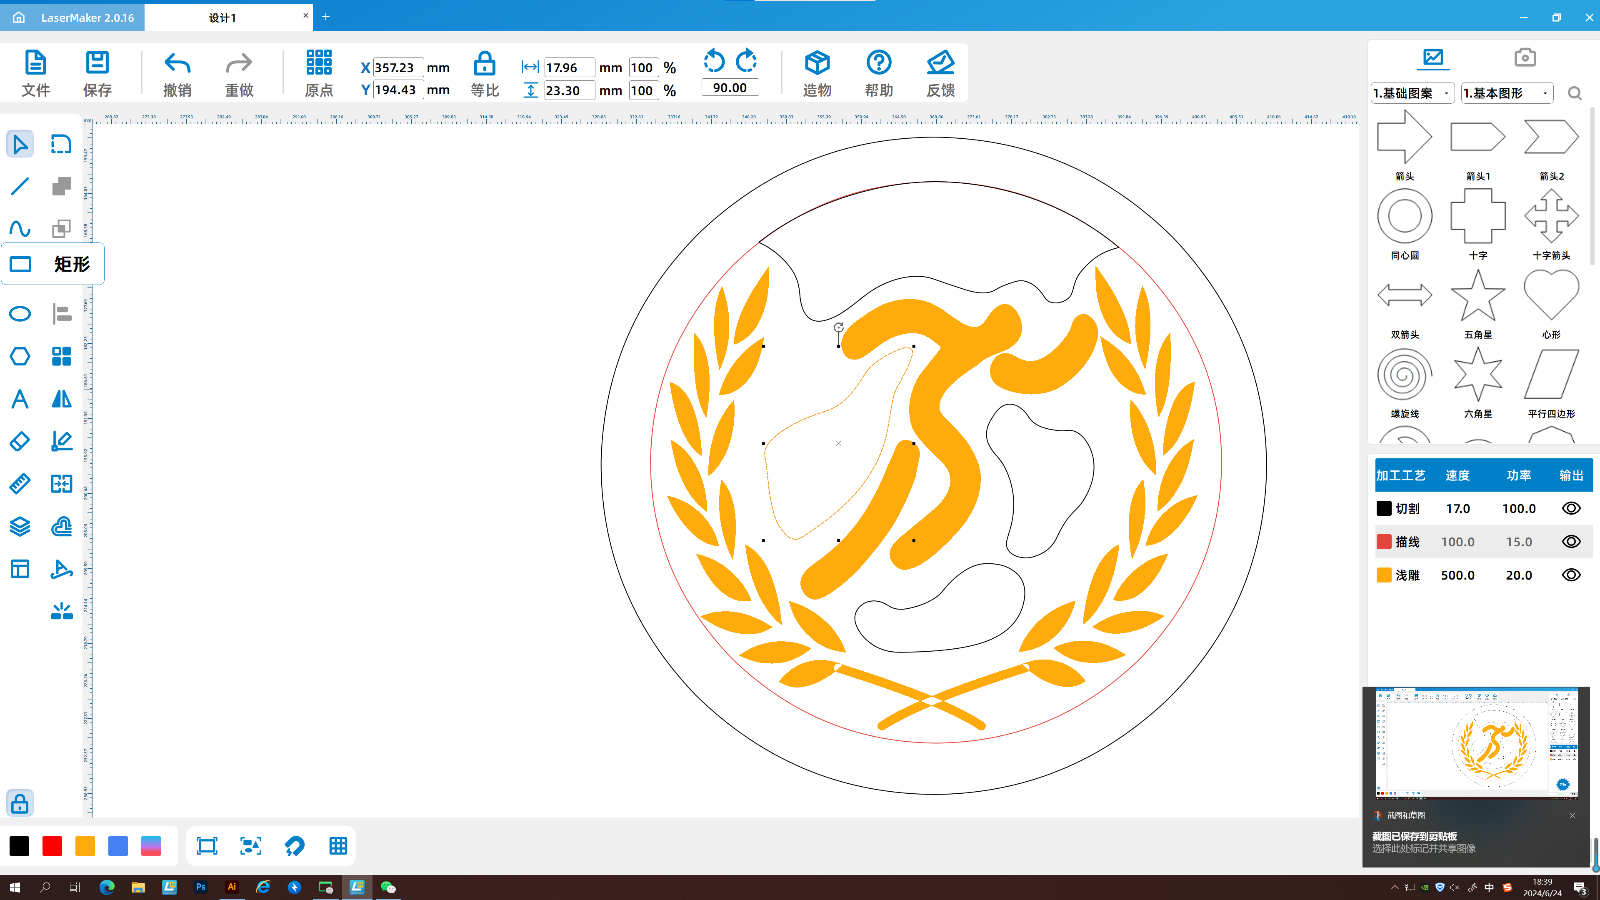1600x900 pixels.
Task: Open the 文件 file menu
Action: tap(35, 74)
